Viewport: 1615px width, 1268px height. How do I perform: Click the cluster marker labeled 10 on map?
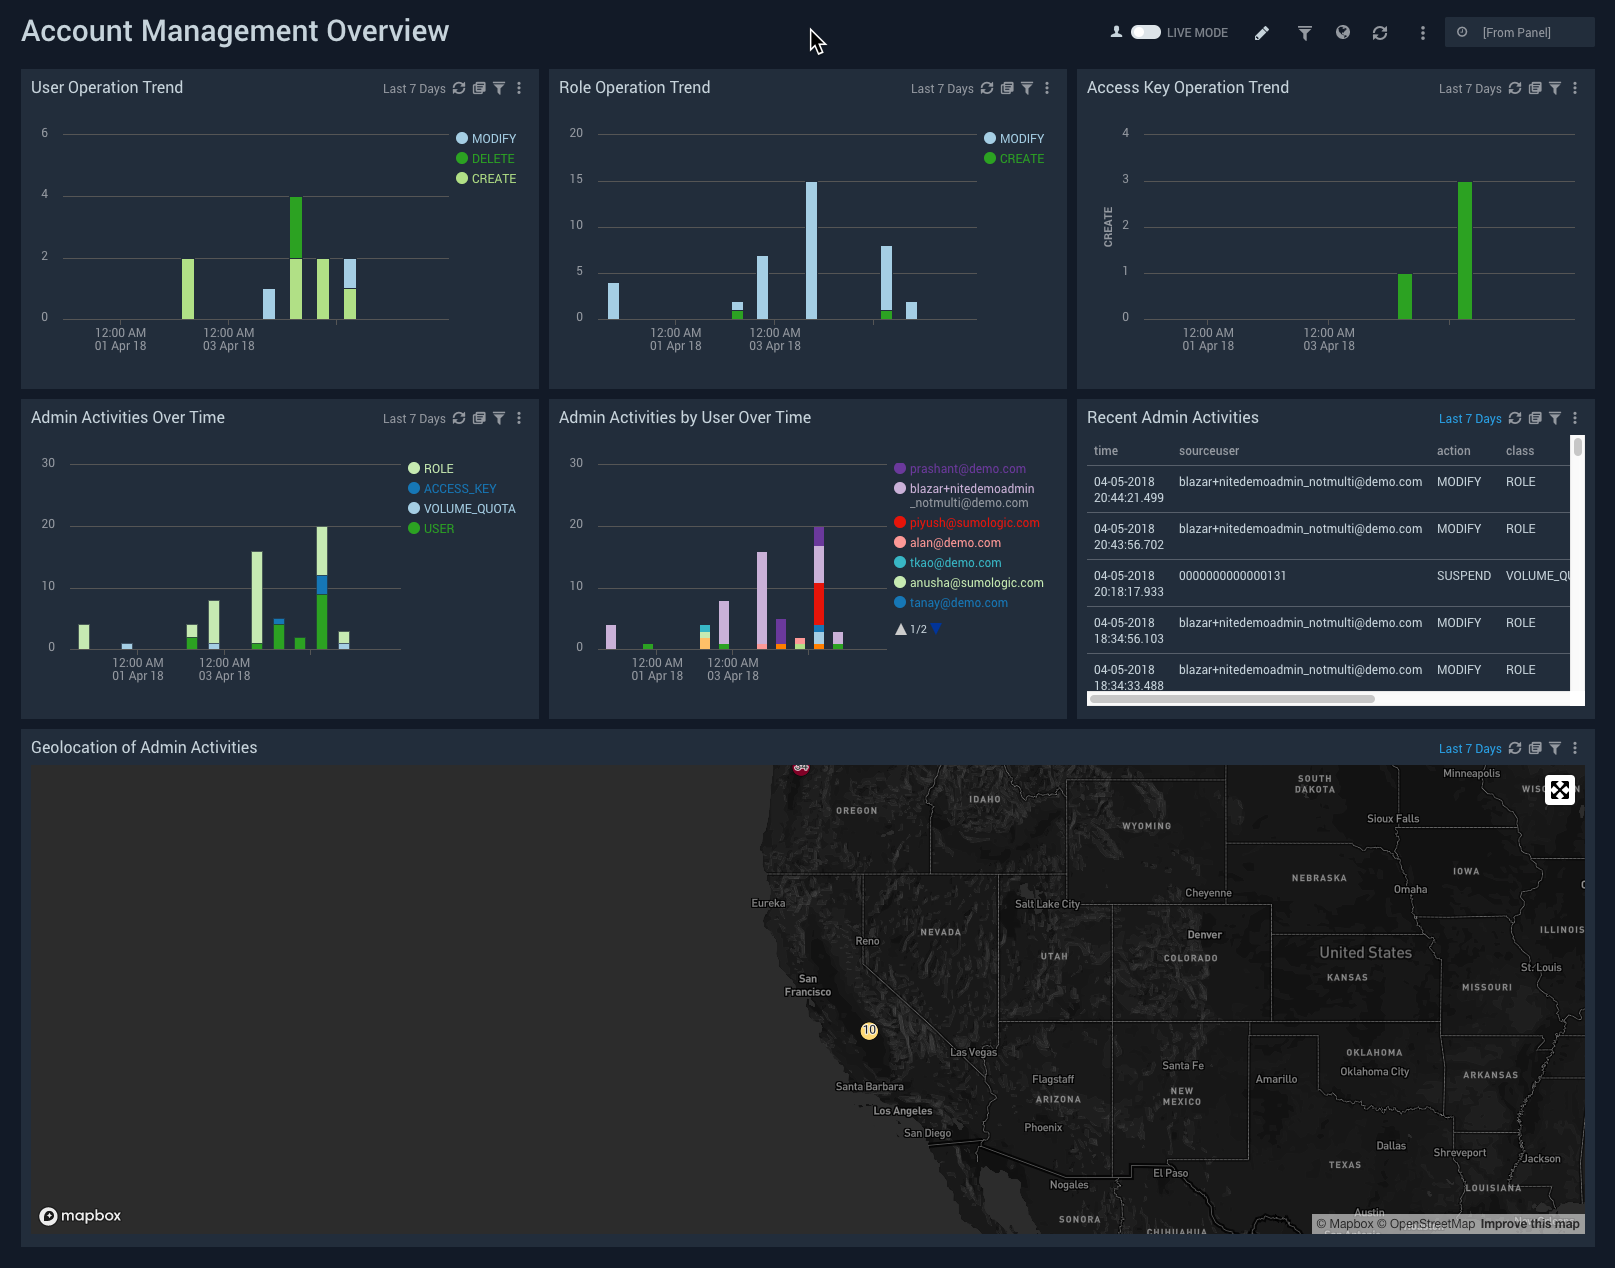869,1031
